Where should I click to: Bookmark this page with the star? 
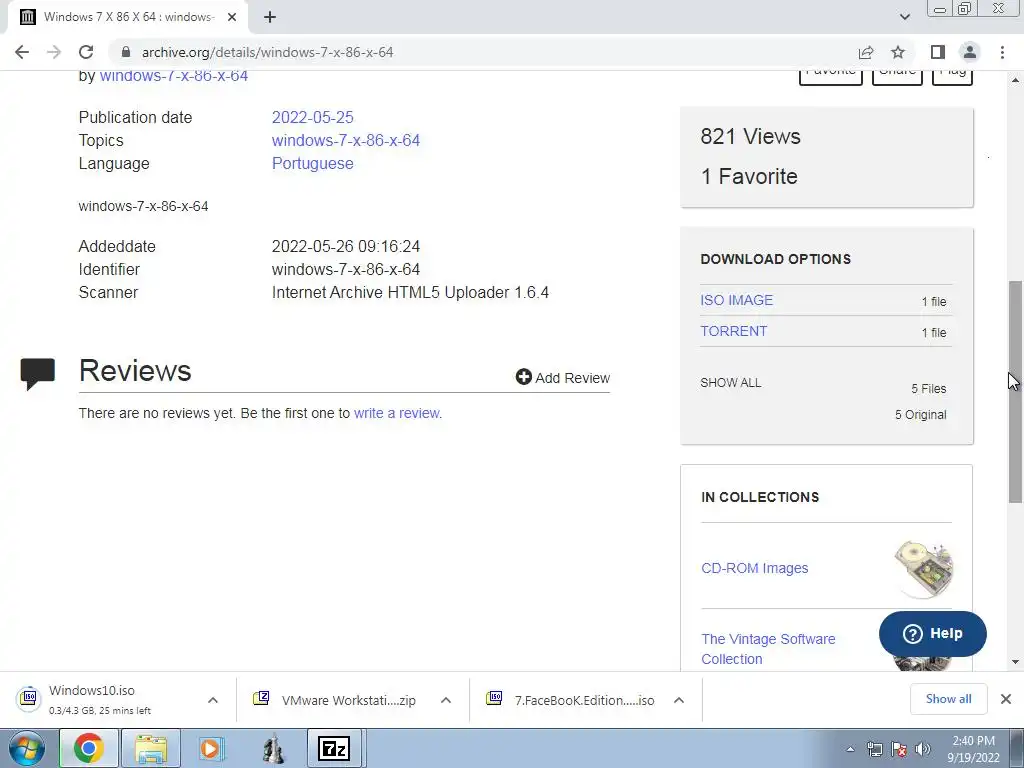coord(898,52)
